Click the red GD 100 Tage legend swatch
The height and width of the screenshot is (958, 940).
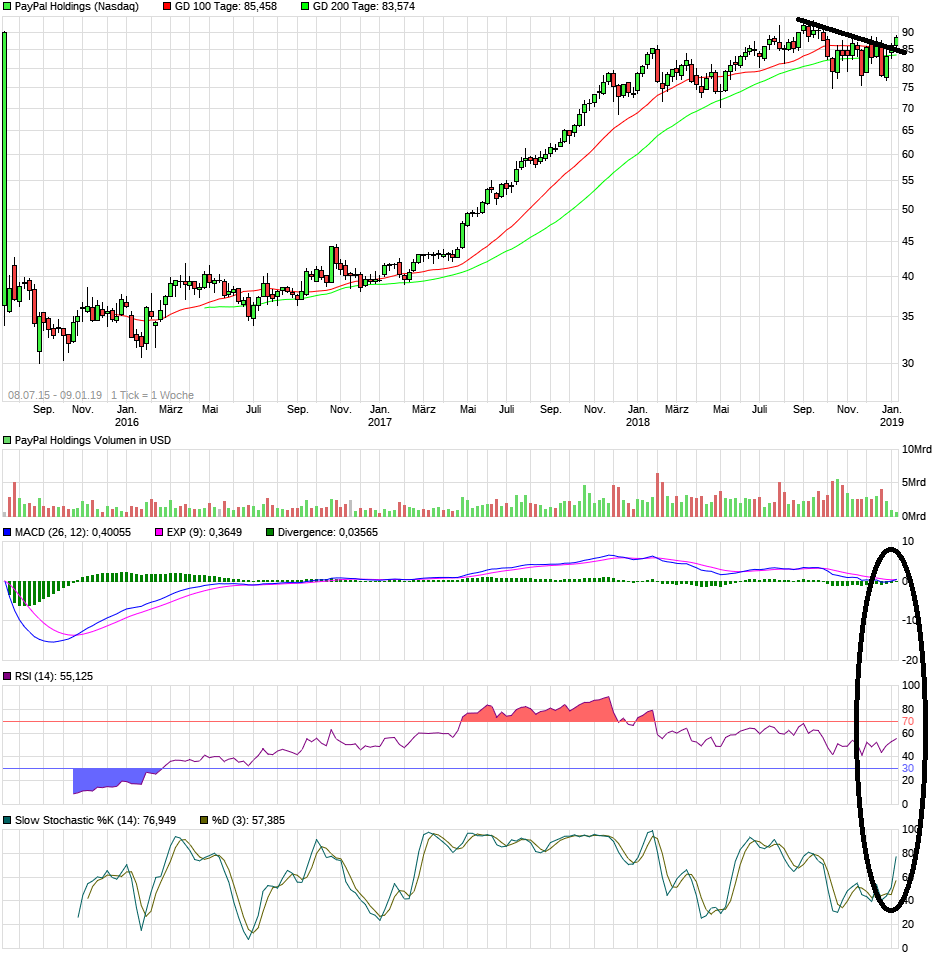click(x=167, y=7)
